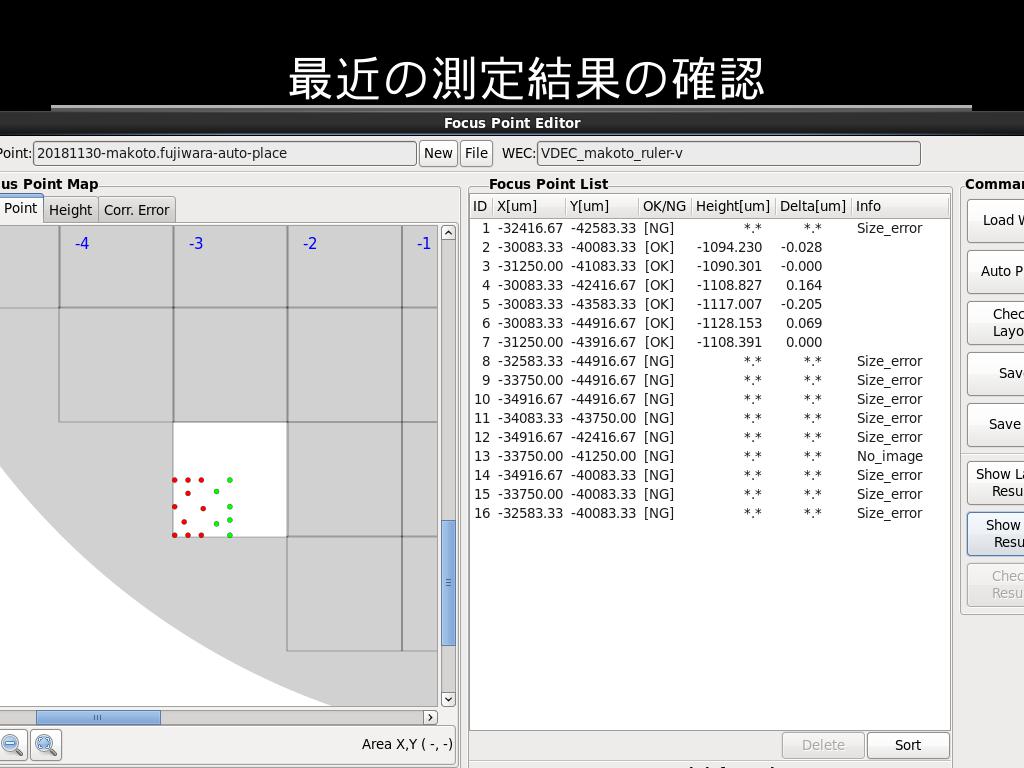Select the Point tab

pos(20,208)
